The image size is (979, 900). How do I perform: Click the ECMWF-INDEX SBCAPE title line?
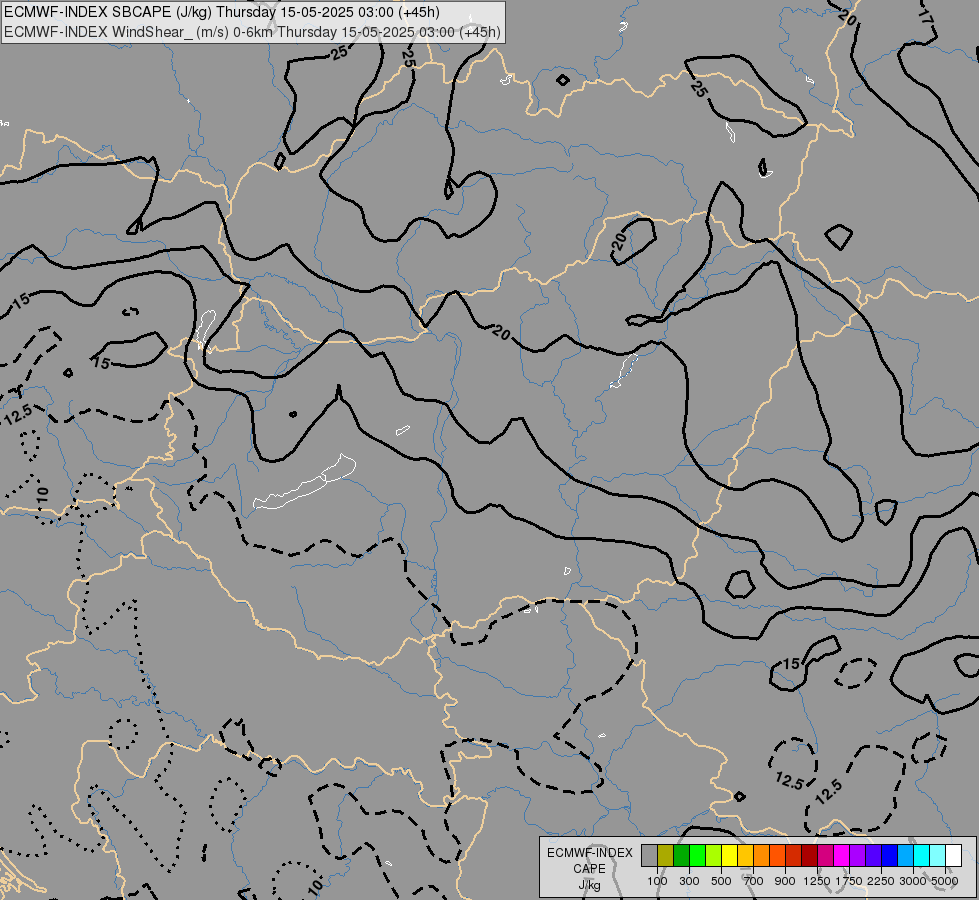222,12
